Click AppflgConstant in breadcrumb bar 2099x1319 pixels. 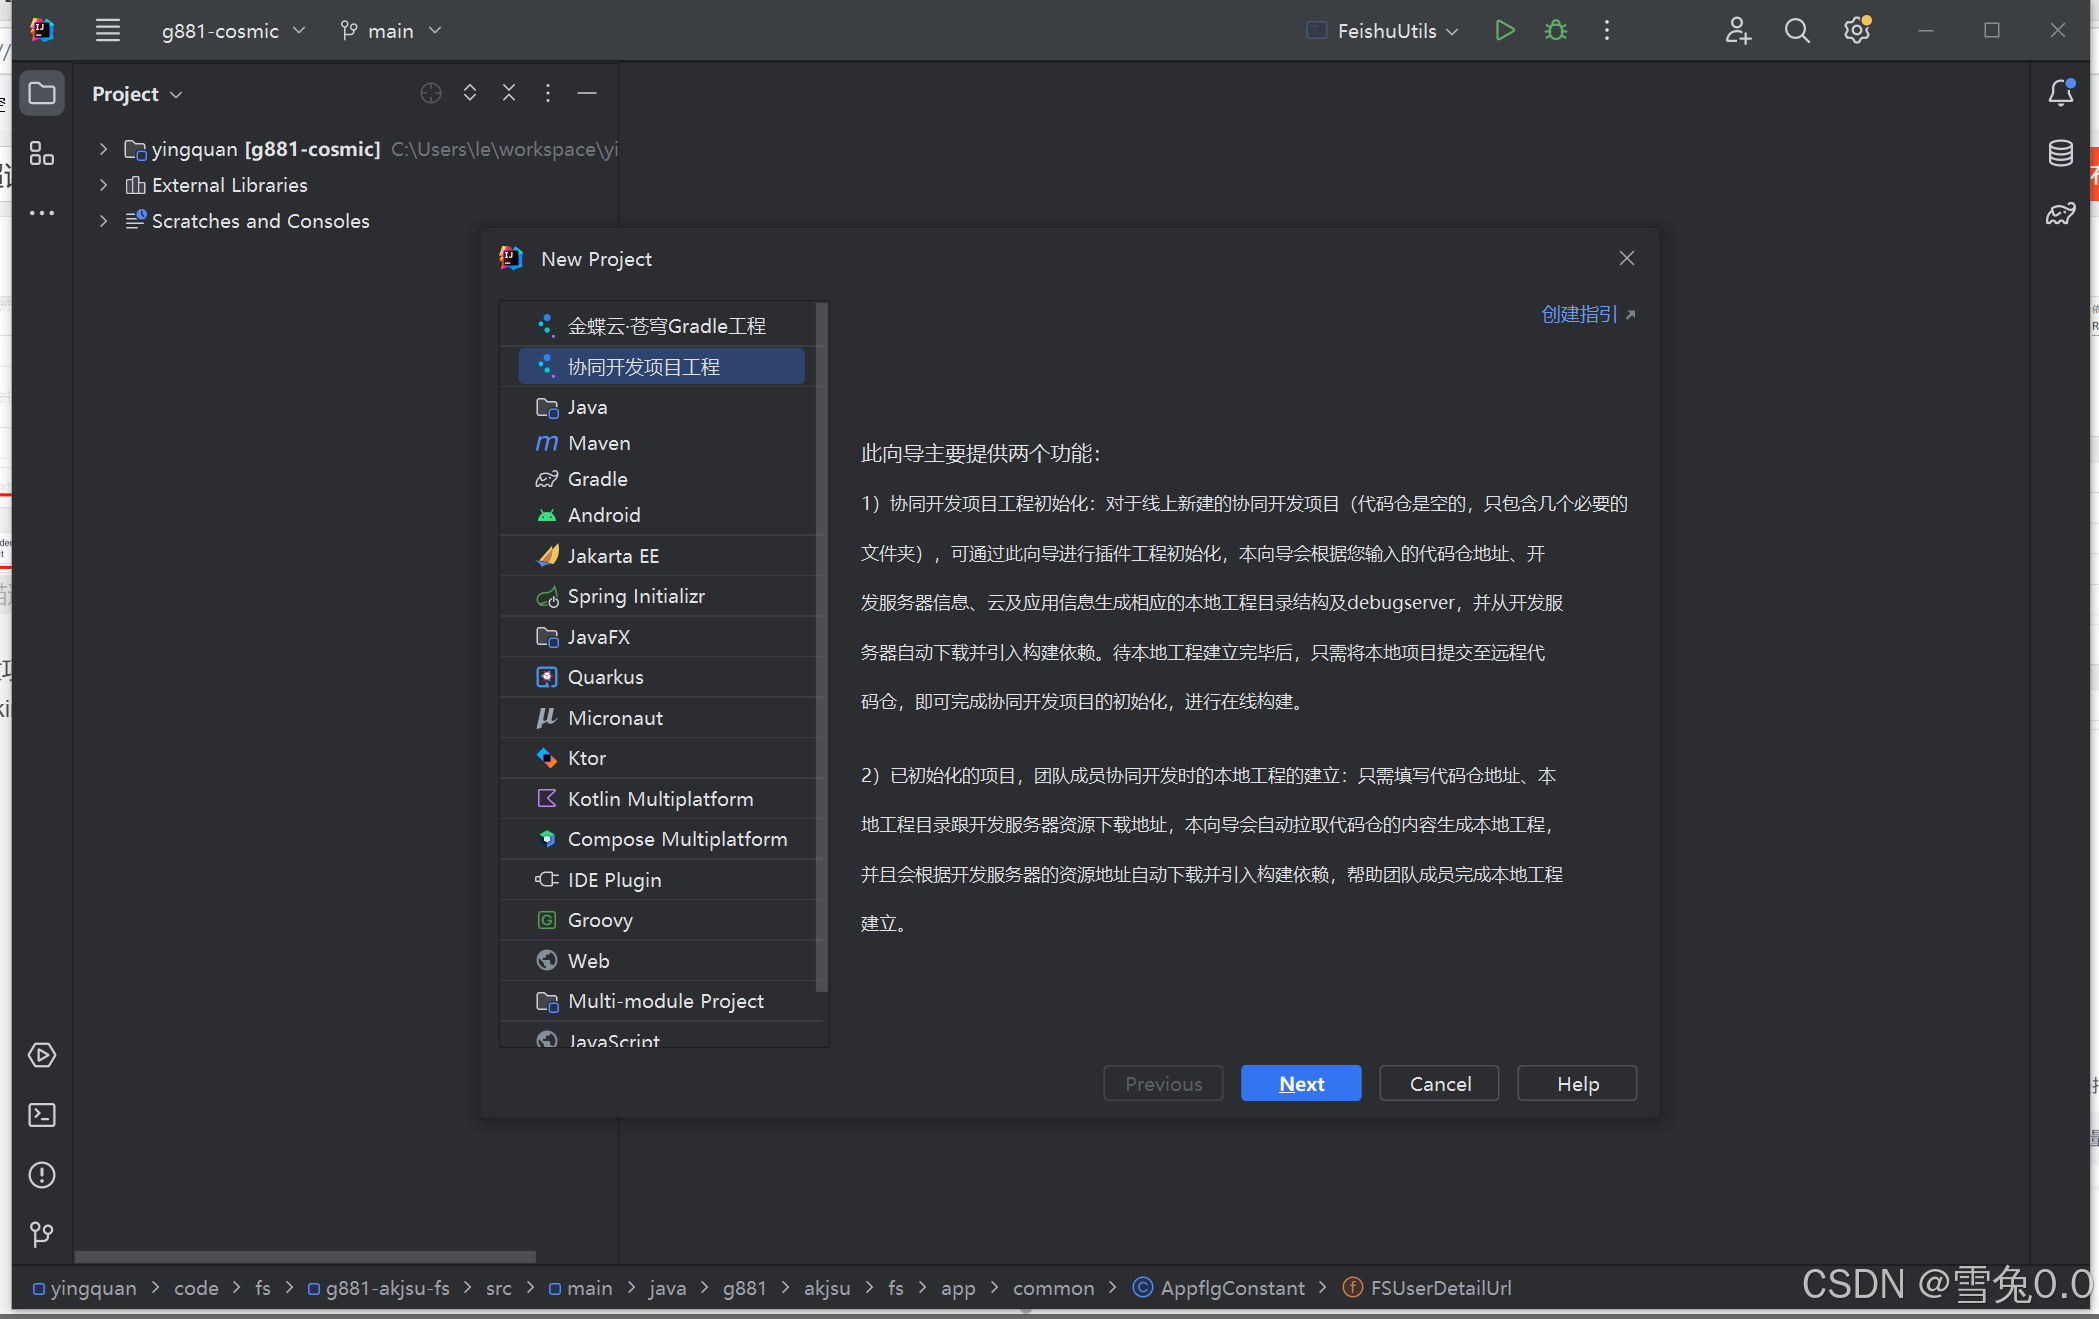click(1219, 1288)
